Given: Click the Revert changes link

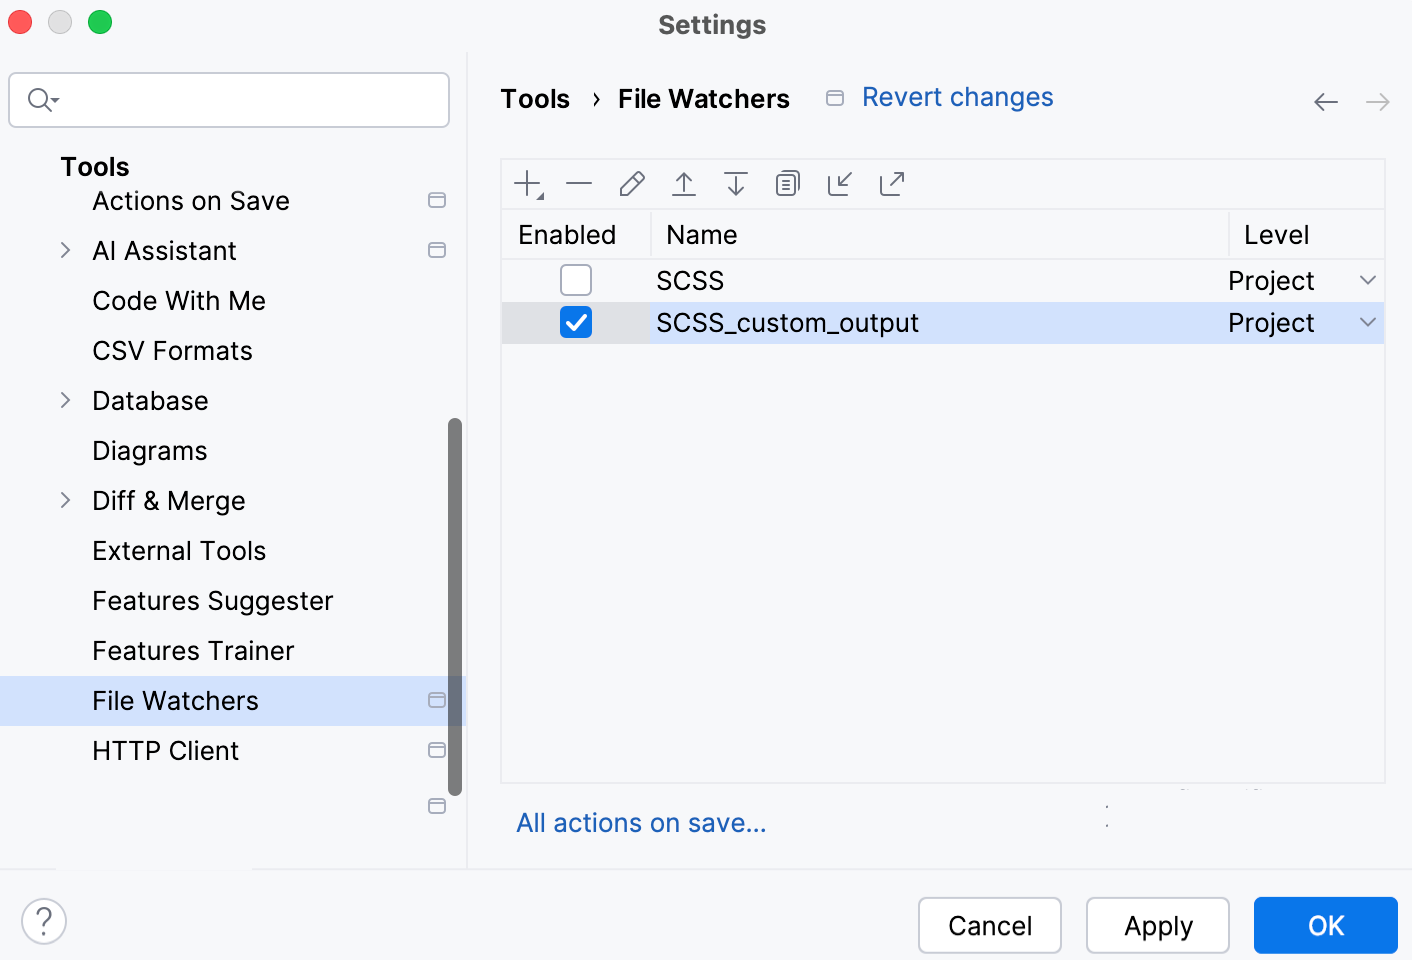Looking at the screenshot, I should tap(957, 96).
